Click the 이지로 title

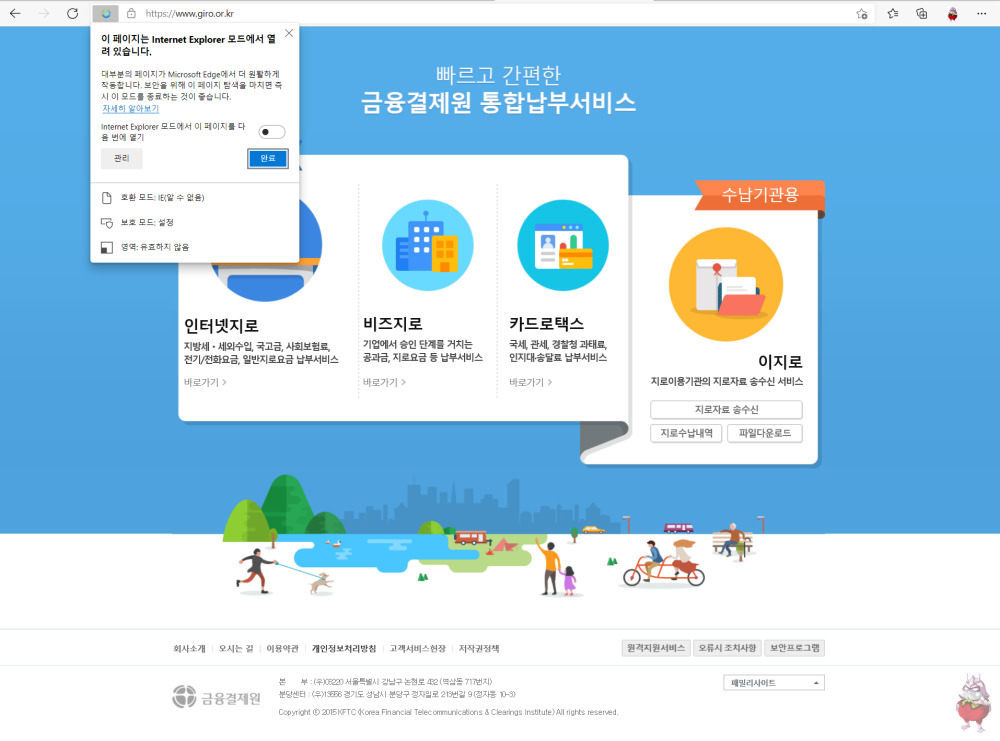[x=780, y=362]
